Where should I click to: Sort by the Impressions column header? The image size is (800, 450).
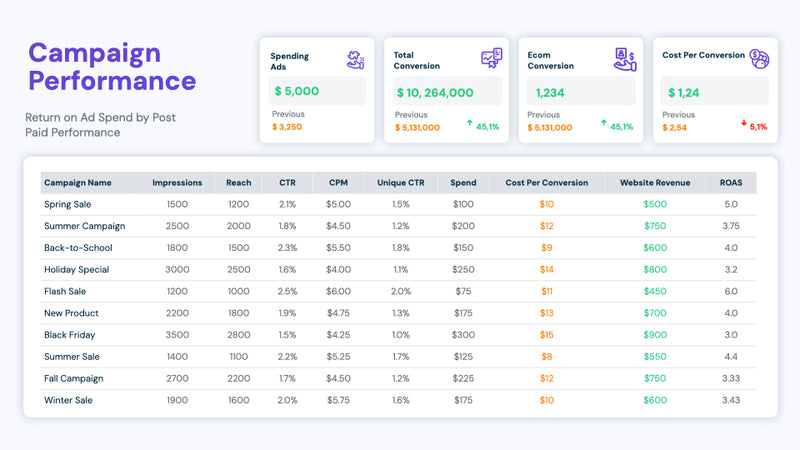[177, 183]
